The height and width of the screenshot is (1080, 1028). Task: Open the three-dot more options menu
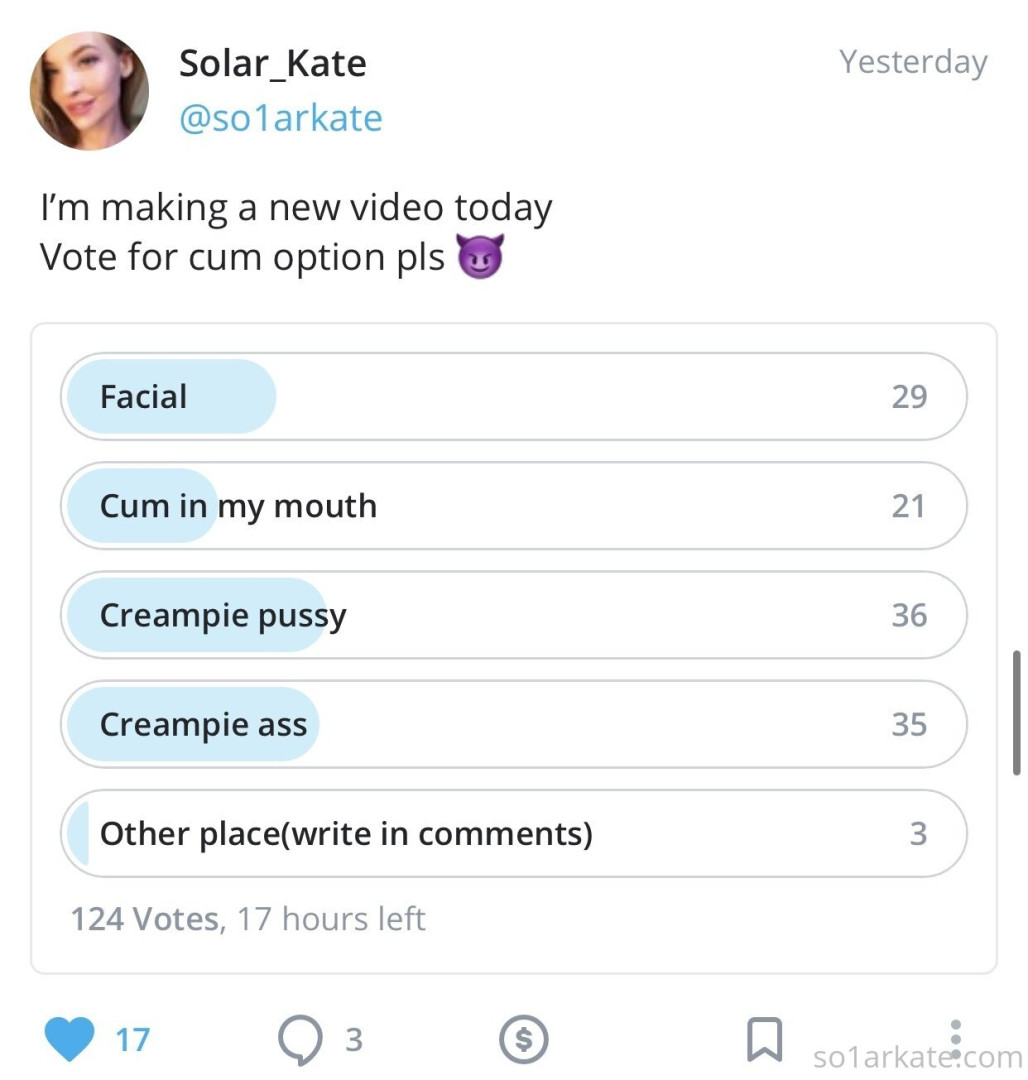coord(956,1040)
